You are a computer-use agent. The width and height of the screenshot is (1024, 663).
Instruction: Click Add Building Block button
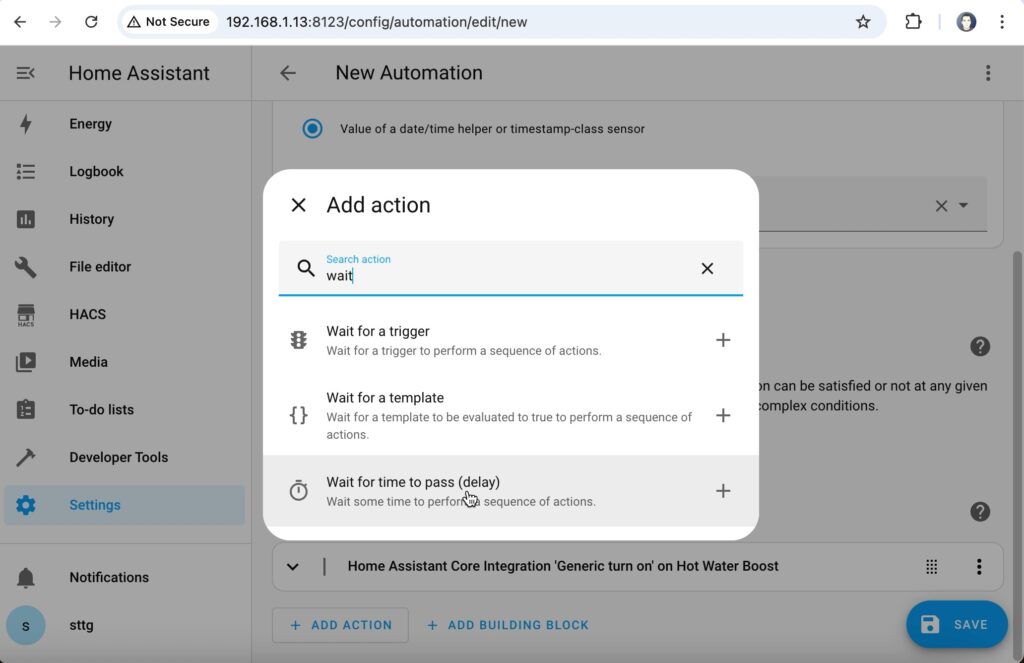click(x=508, y=625)
